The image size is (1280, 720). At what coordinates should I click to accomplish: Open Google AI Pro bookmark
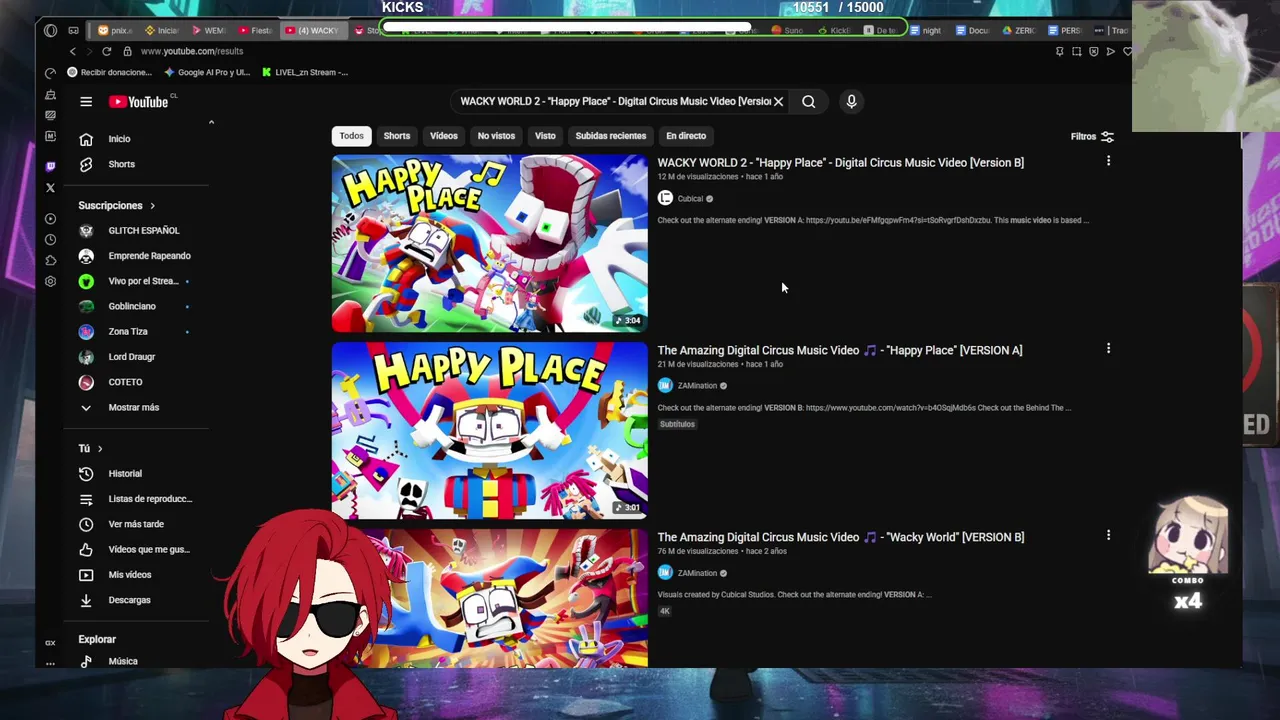[207, 72]
